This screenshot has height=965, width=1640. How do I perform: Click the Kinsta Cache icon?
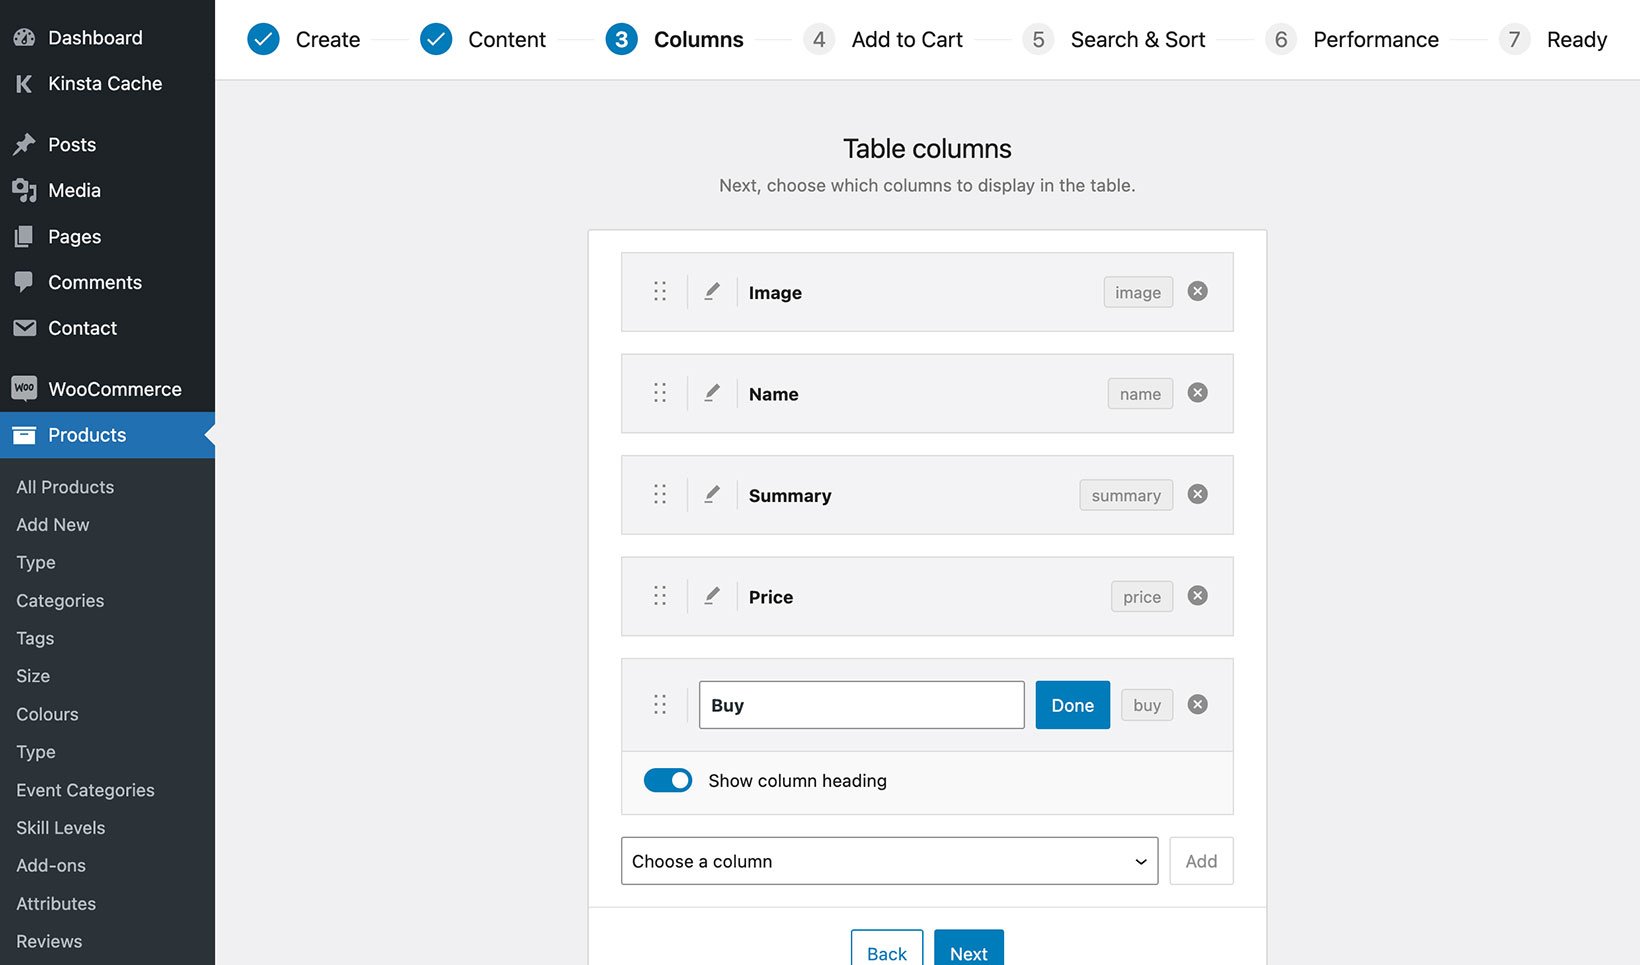[23, 83]
